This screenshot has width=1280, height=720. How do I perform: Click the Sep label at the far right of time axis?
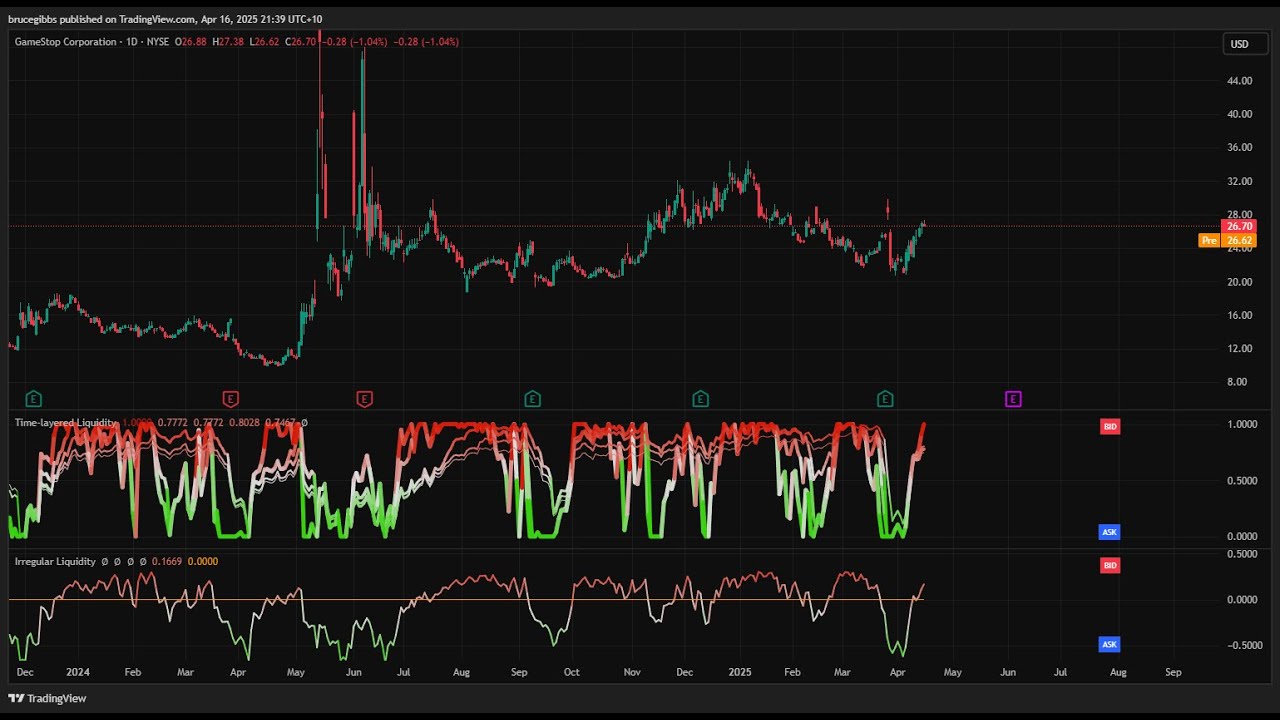point(1173,673)
